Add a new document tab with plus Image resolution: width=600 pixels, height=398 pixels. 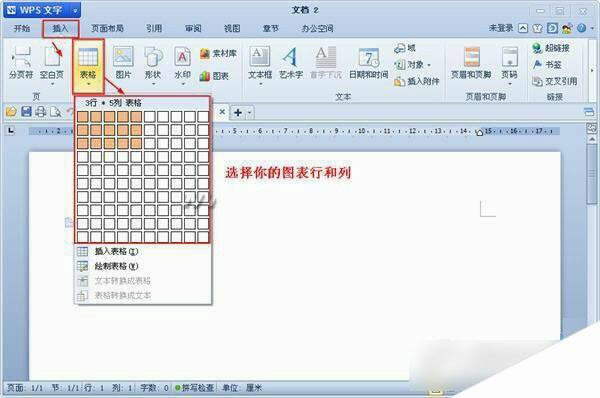(238, 113)
